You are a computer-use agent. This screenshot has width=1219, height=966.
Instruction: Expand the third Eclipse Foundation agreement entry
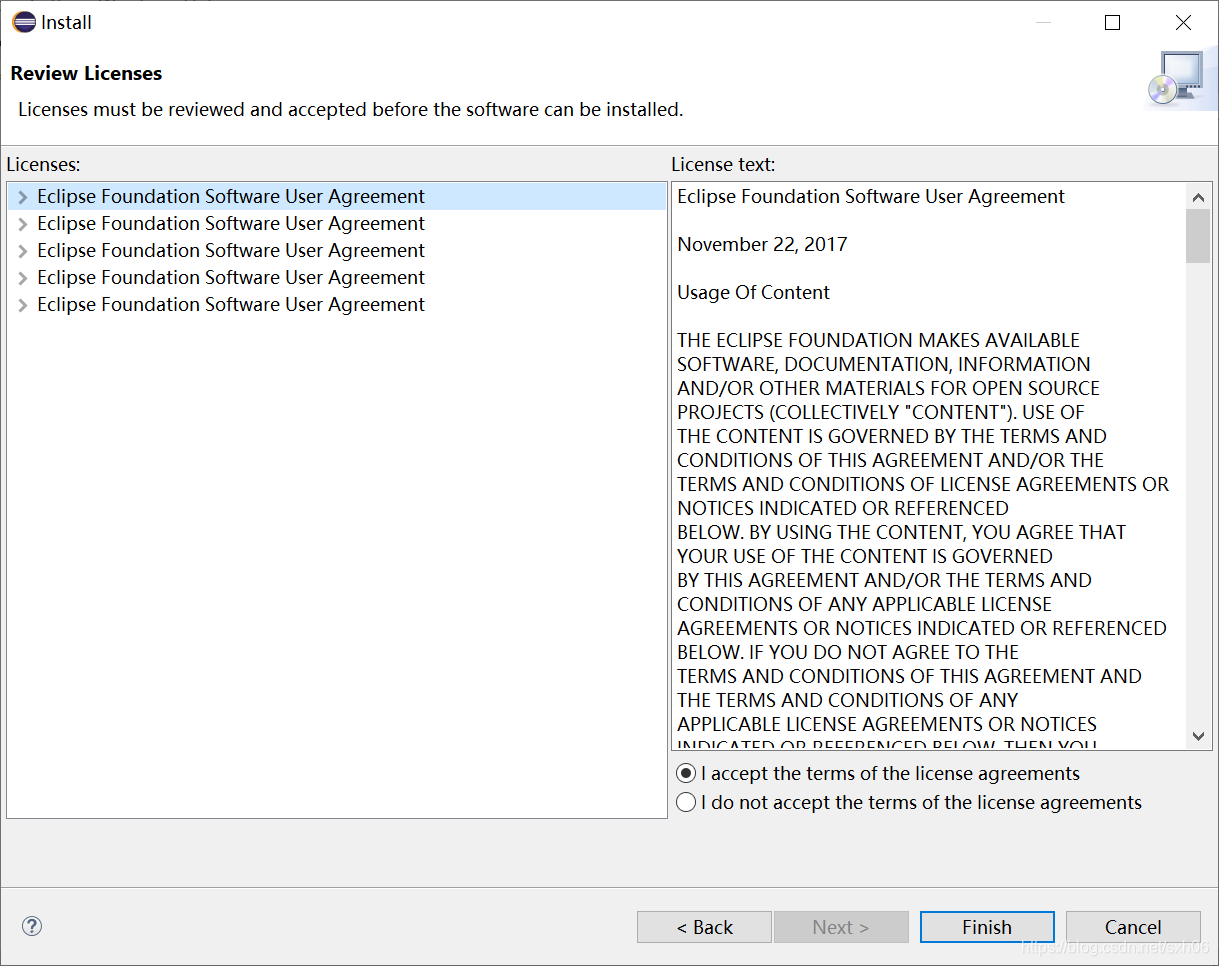pyautogui.click(x=22, y=251)
